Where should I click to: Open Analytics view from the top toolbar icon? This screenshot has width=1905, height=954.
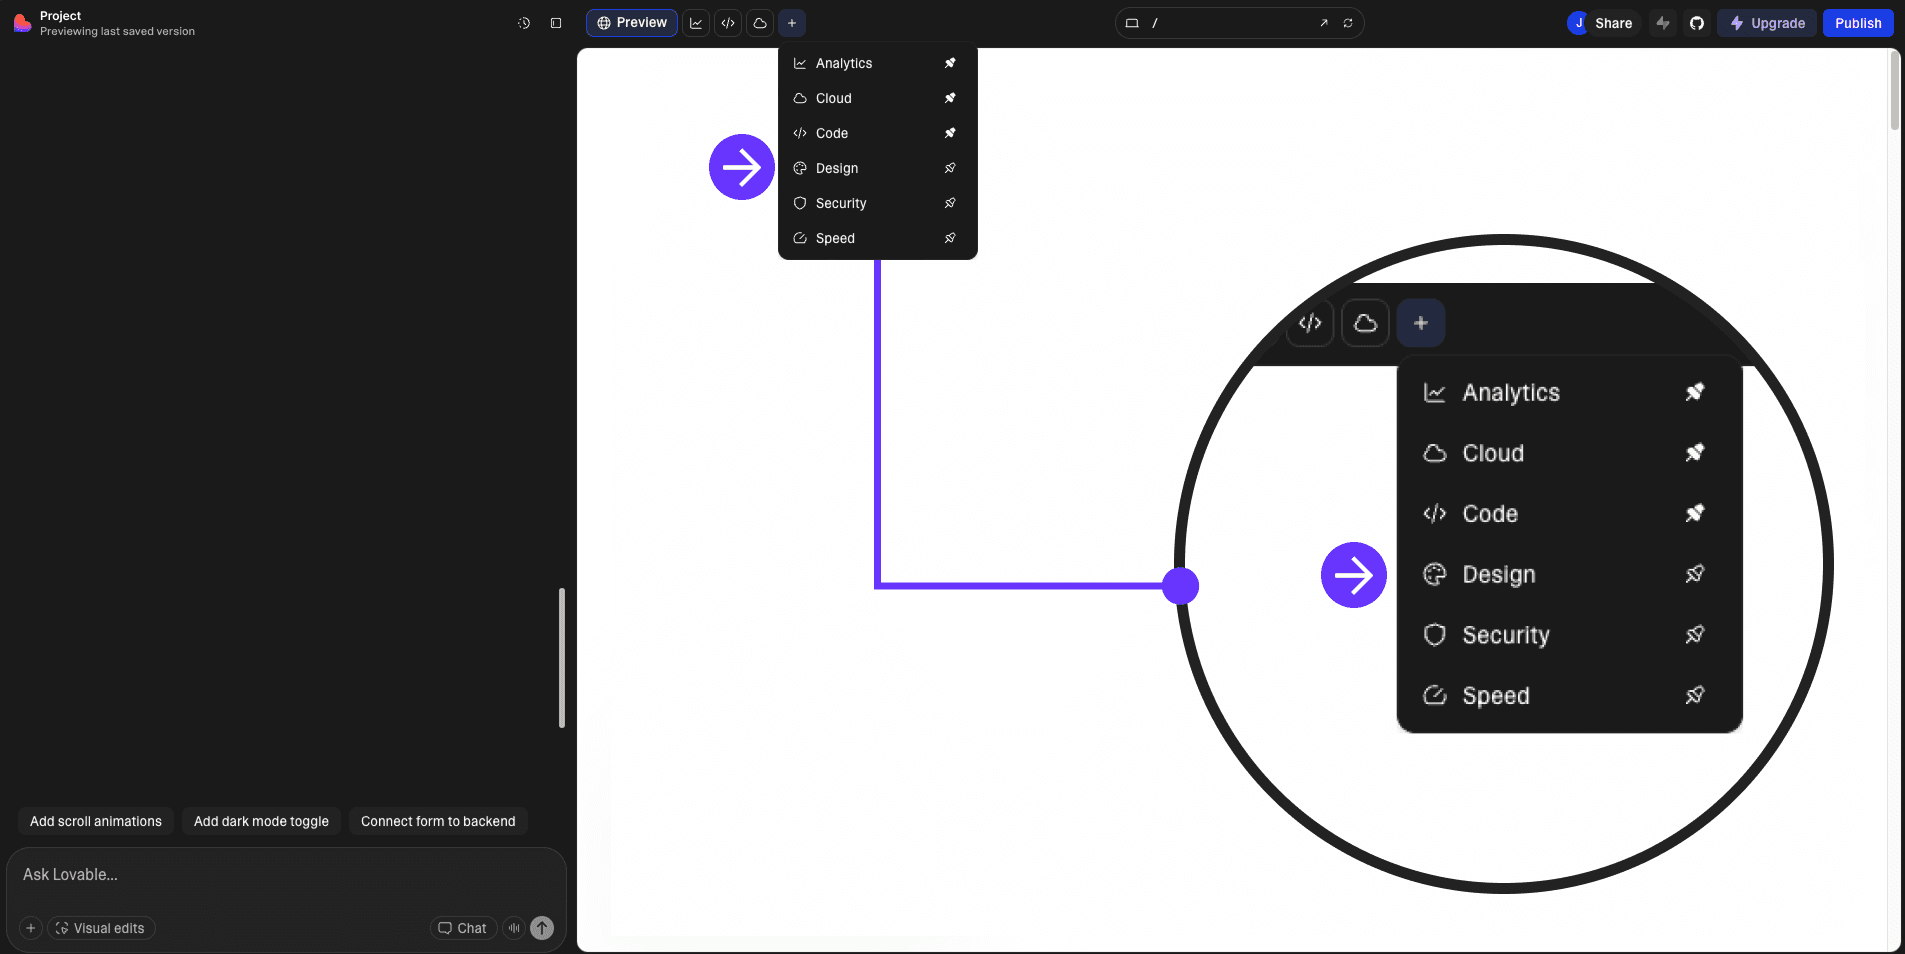(696, 23)
